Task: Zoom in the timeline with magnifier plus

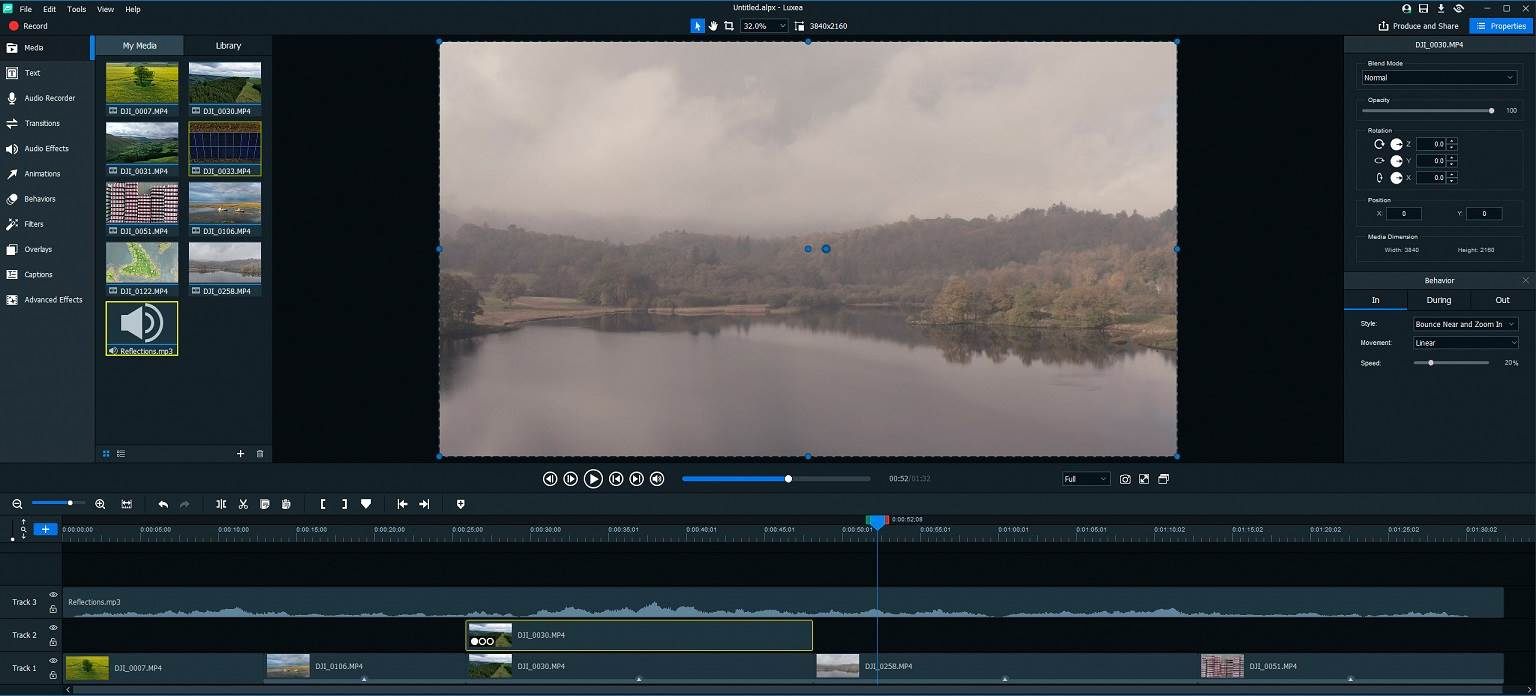Action: pos(98,504)
